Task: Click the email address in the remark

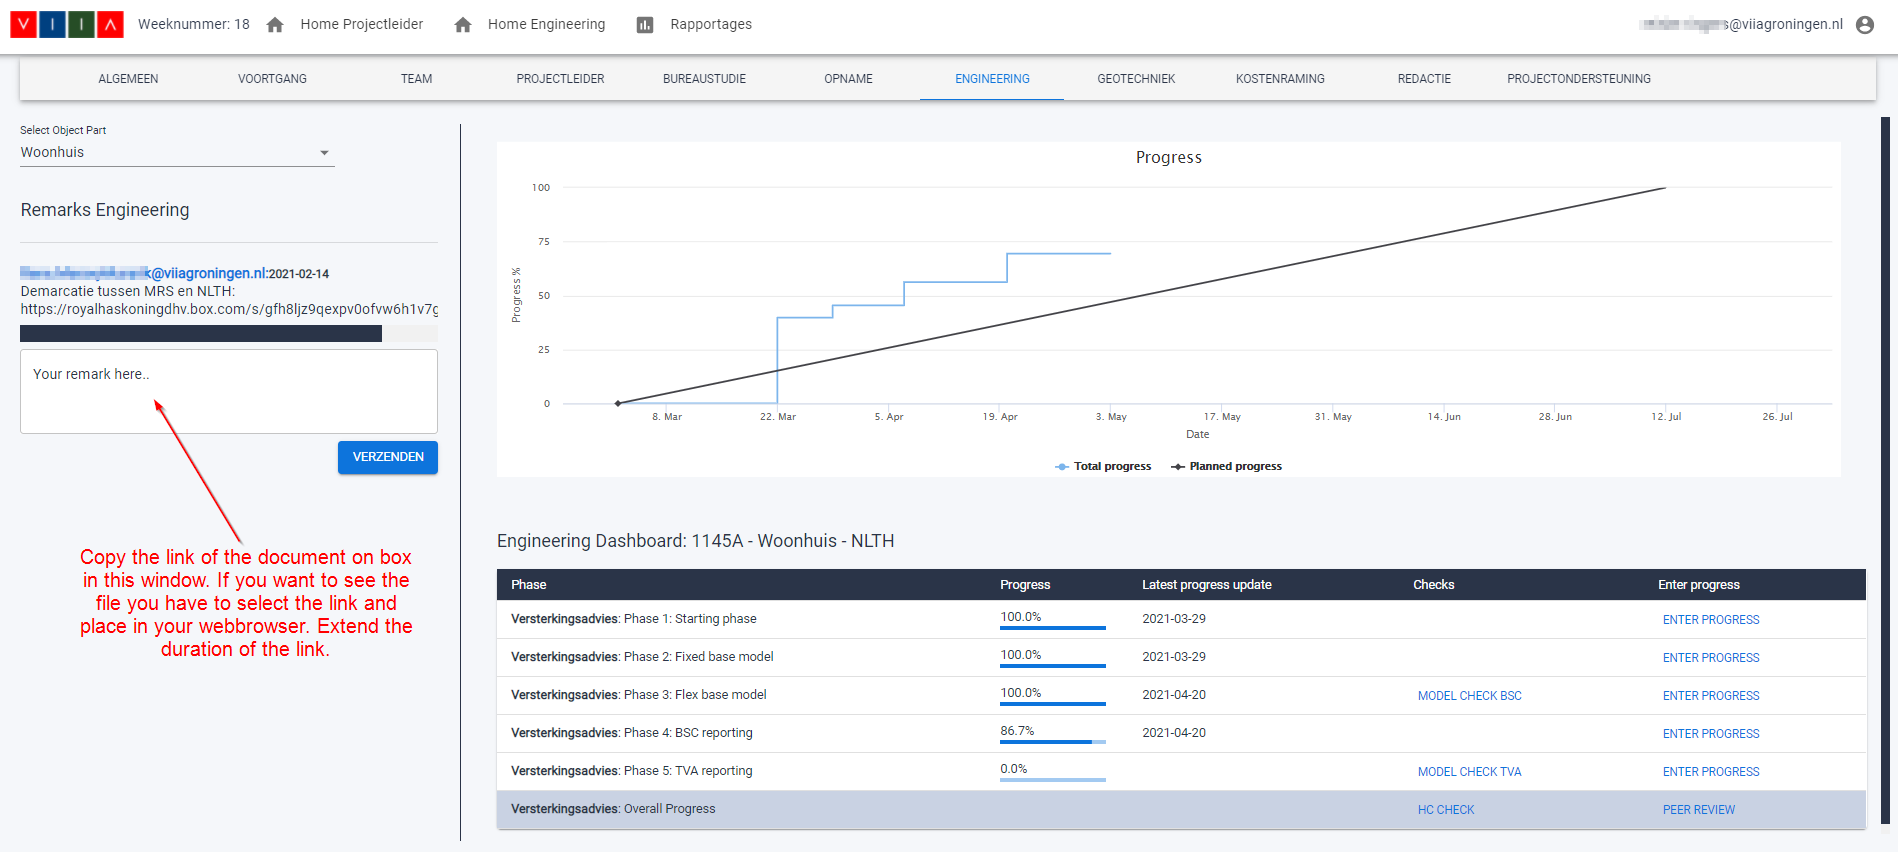Action: pos(144,273)
